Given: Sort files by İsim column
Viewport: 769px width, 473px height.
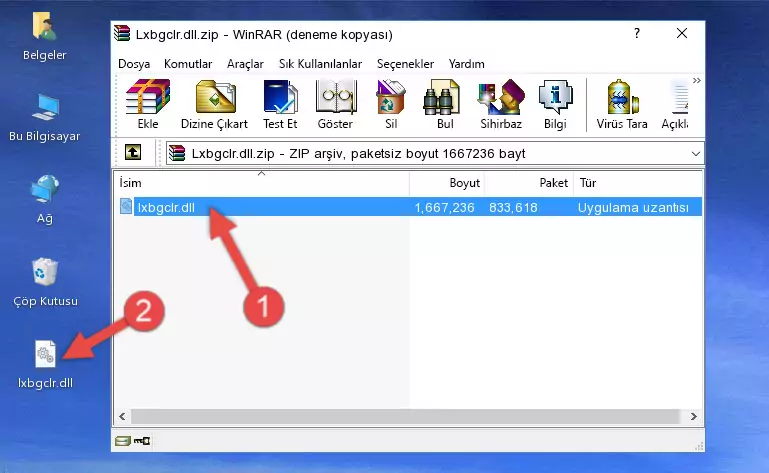Looking at the screenshot, I should (262, 183).
